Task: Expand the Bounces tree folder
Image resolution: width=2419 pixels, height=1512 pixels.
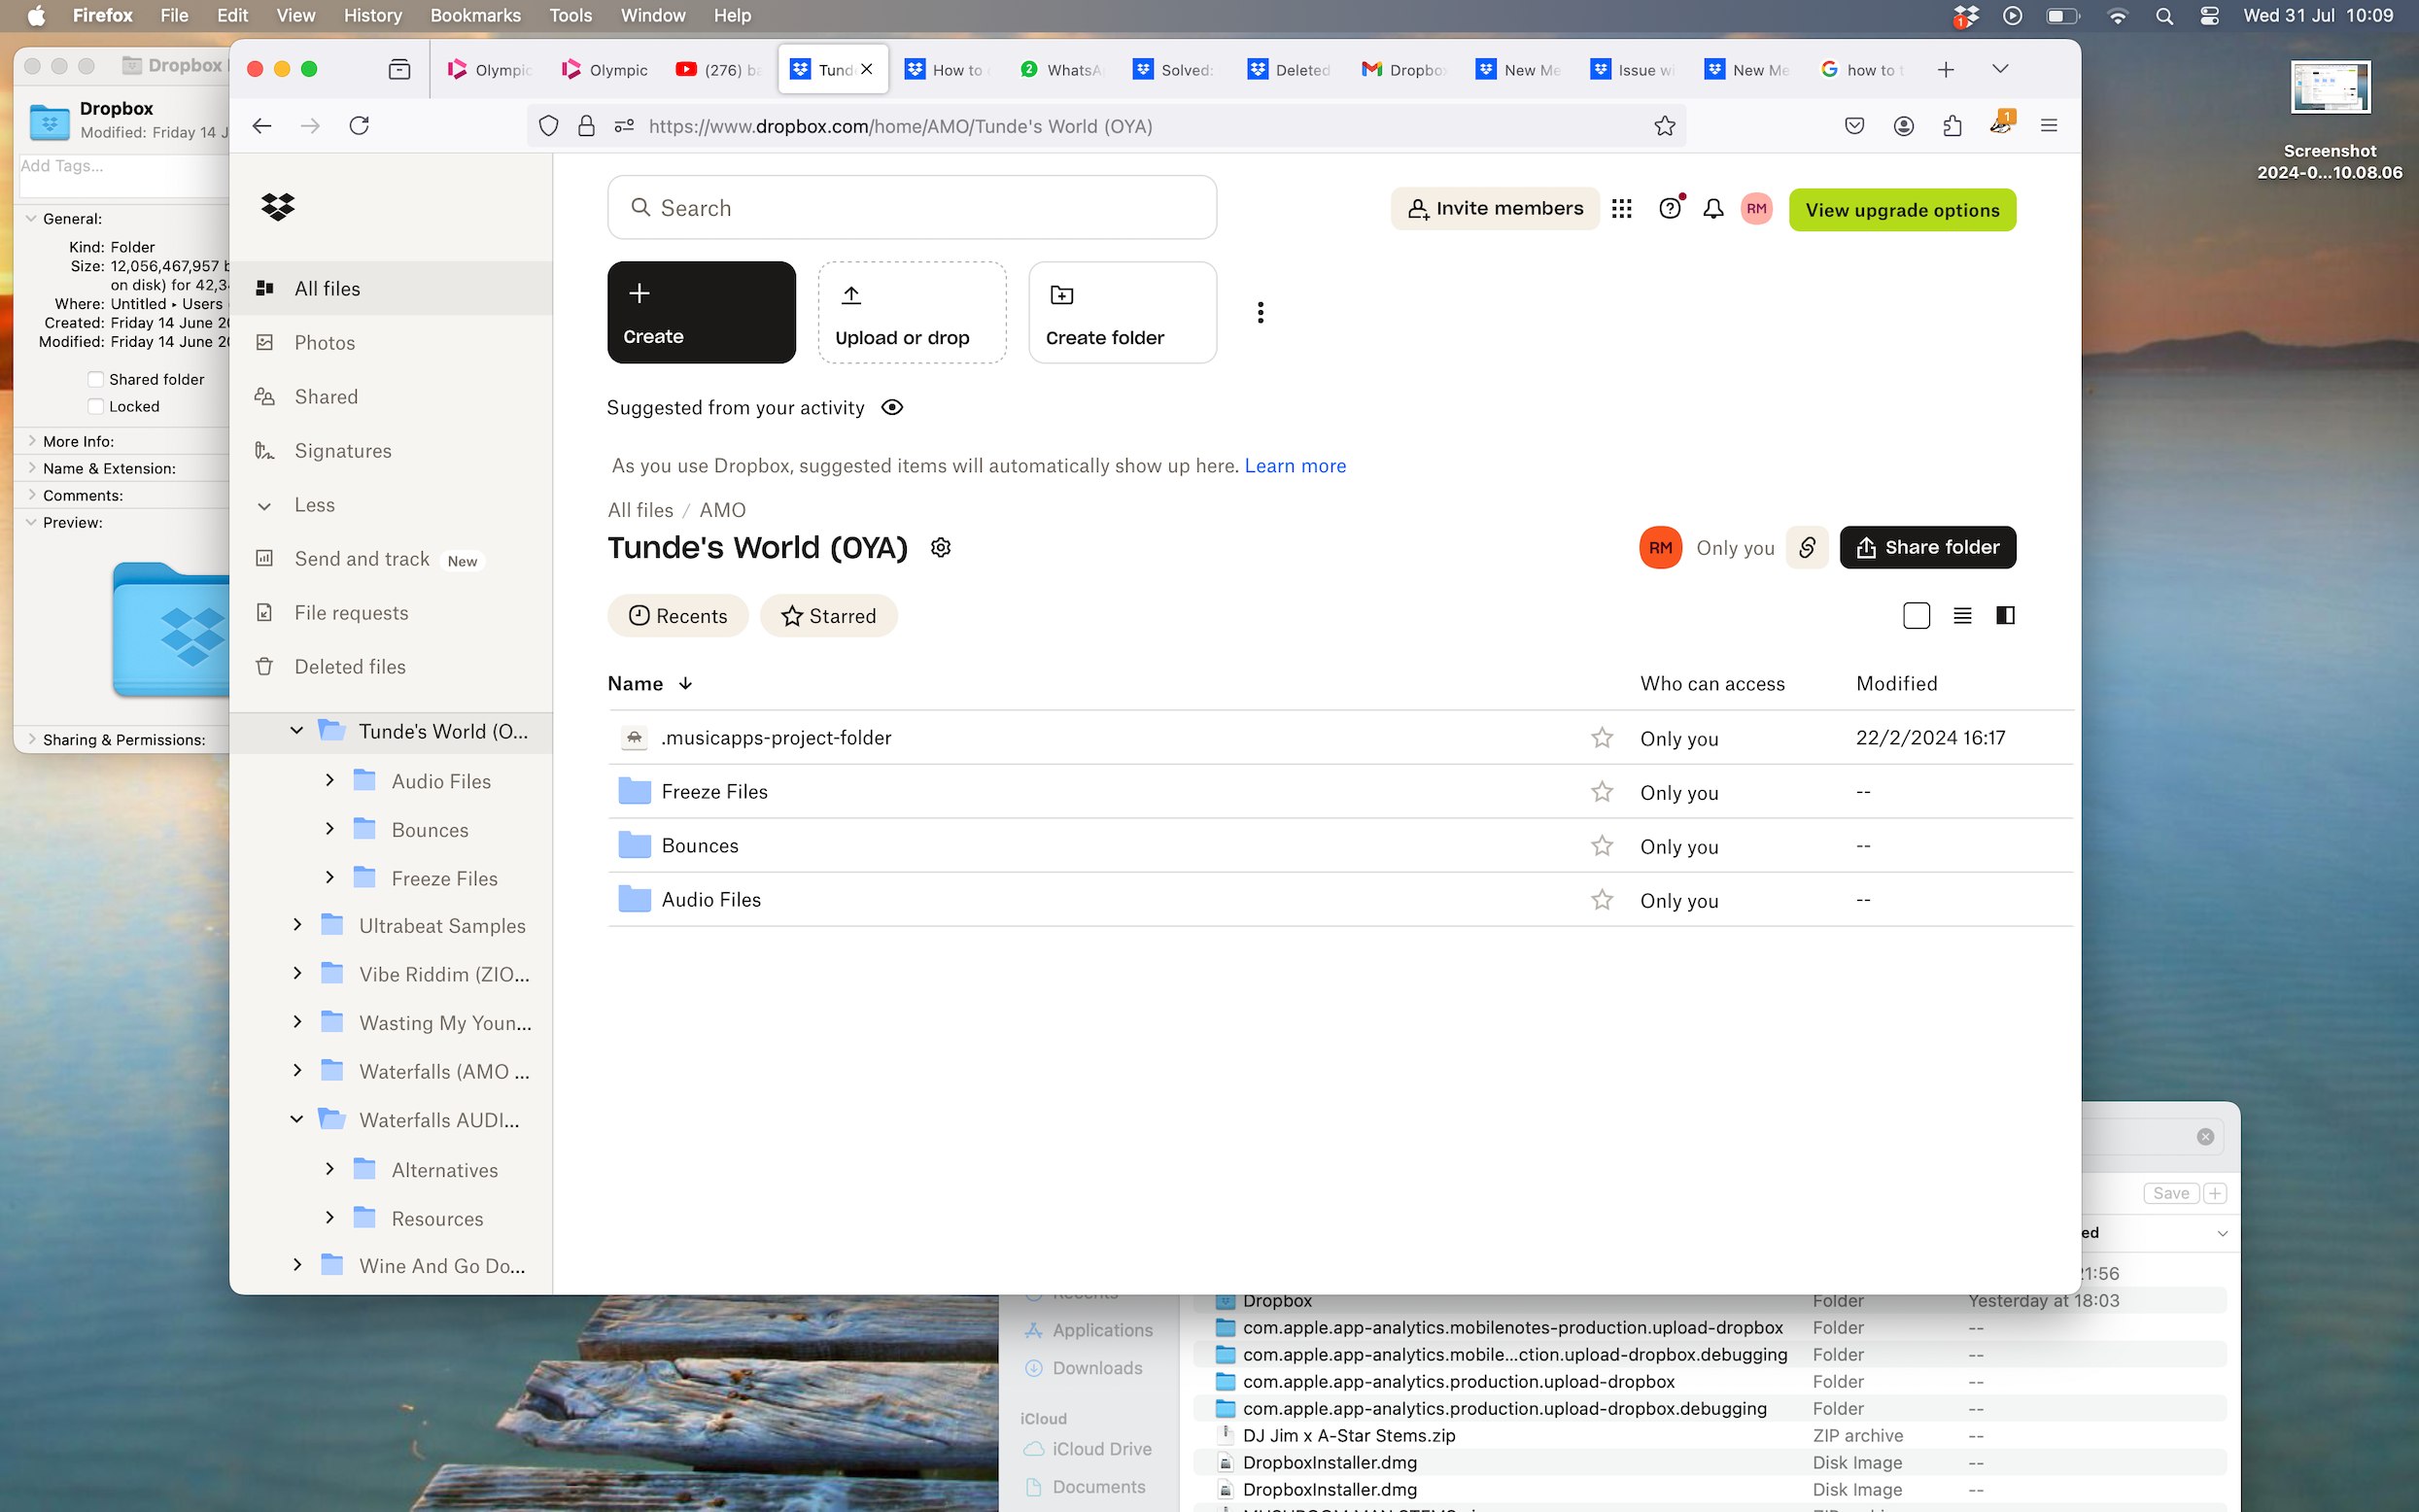Action: [x=330, y=829]
